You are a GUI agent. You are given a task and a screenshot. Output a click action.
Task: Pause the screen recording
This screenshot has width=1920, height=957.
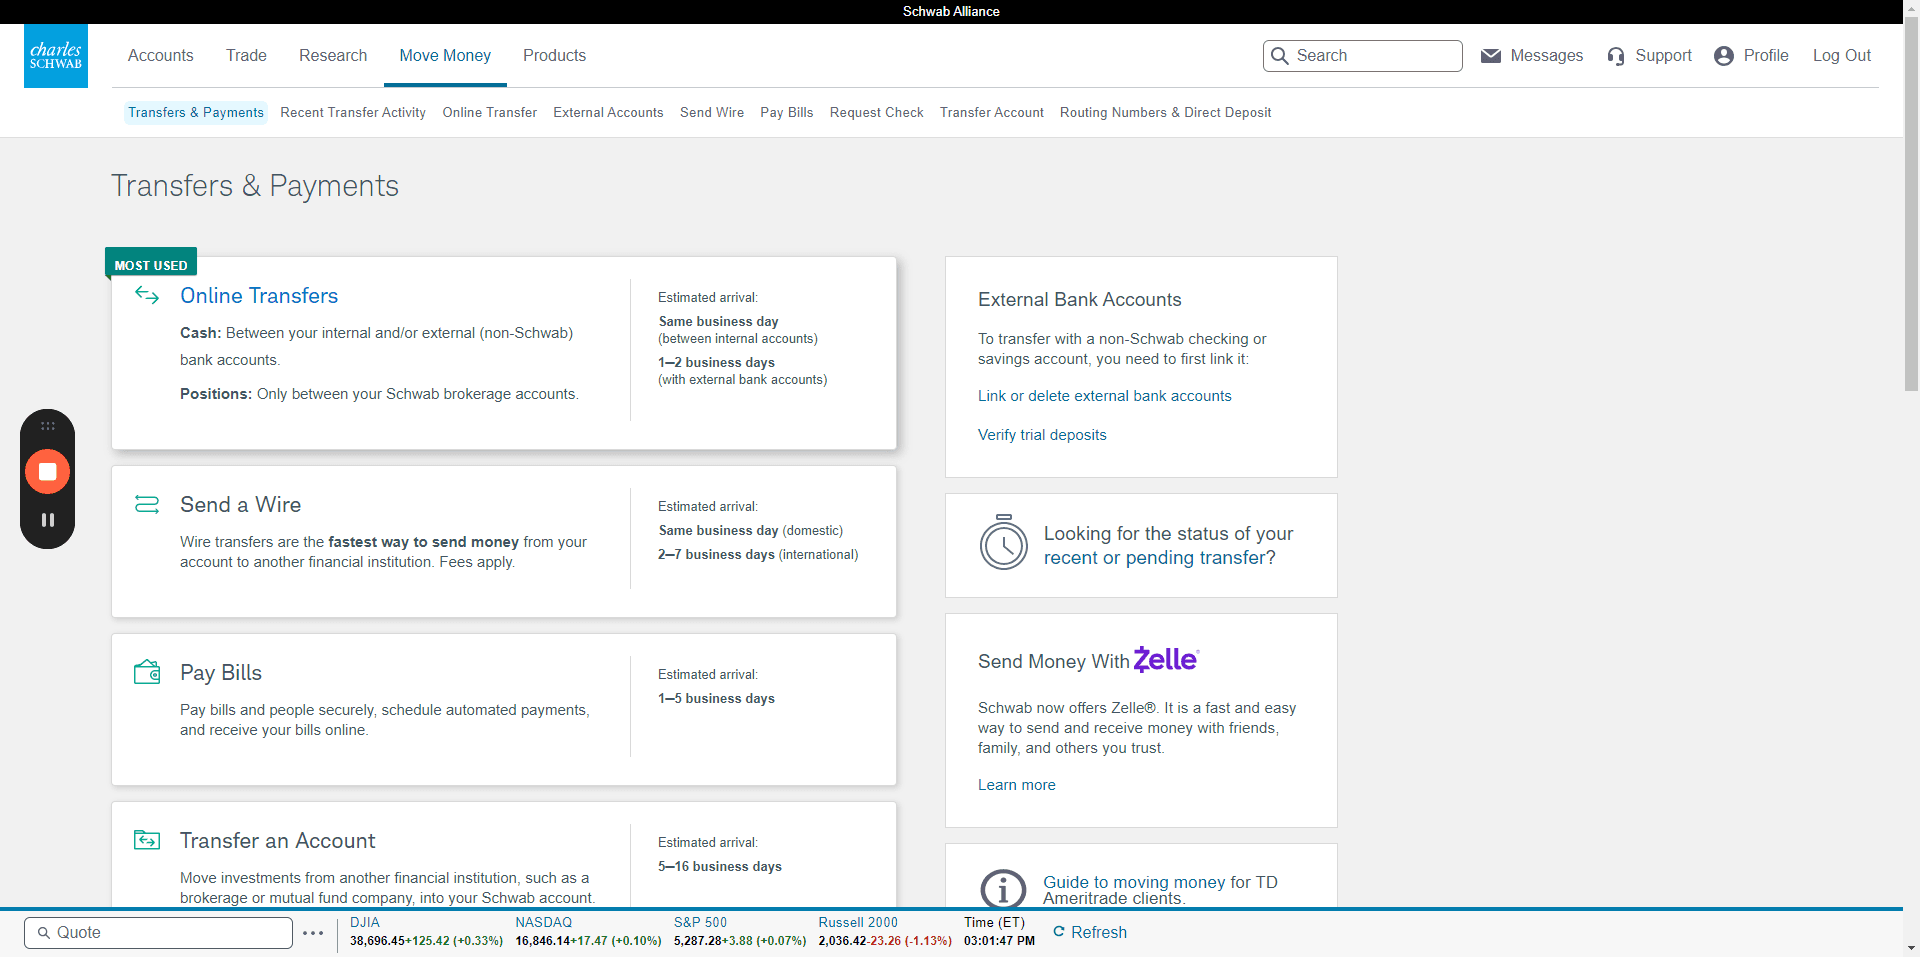pos(47,520)
